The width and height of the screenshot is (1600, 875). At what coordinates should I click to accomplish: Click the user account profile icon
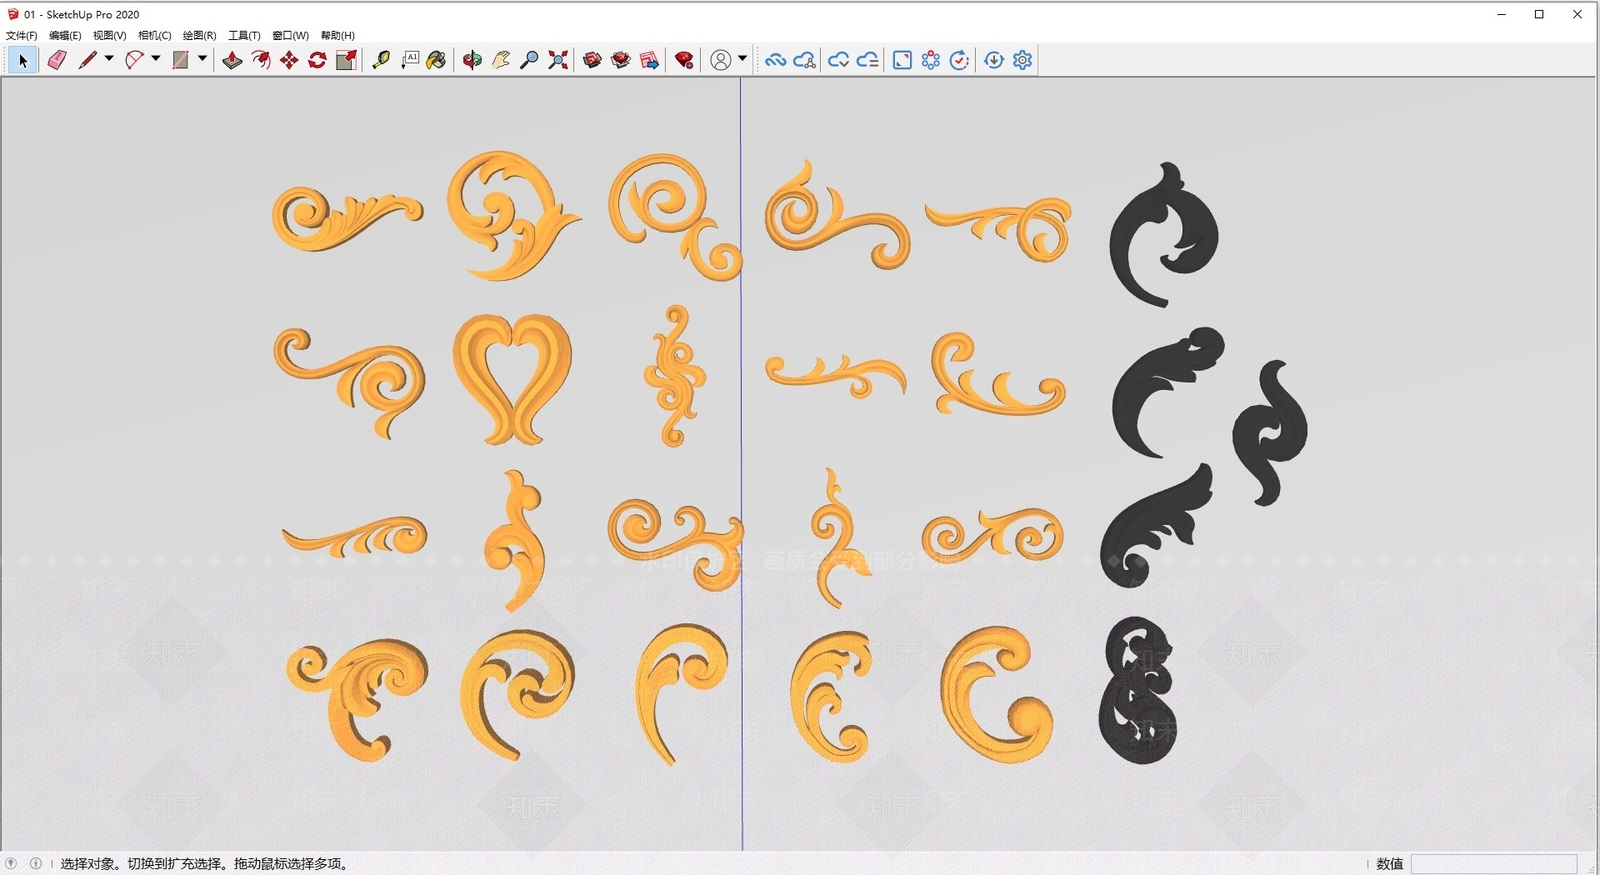click(x=720, y=60)
